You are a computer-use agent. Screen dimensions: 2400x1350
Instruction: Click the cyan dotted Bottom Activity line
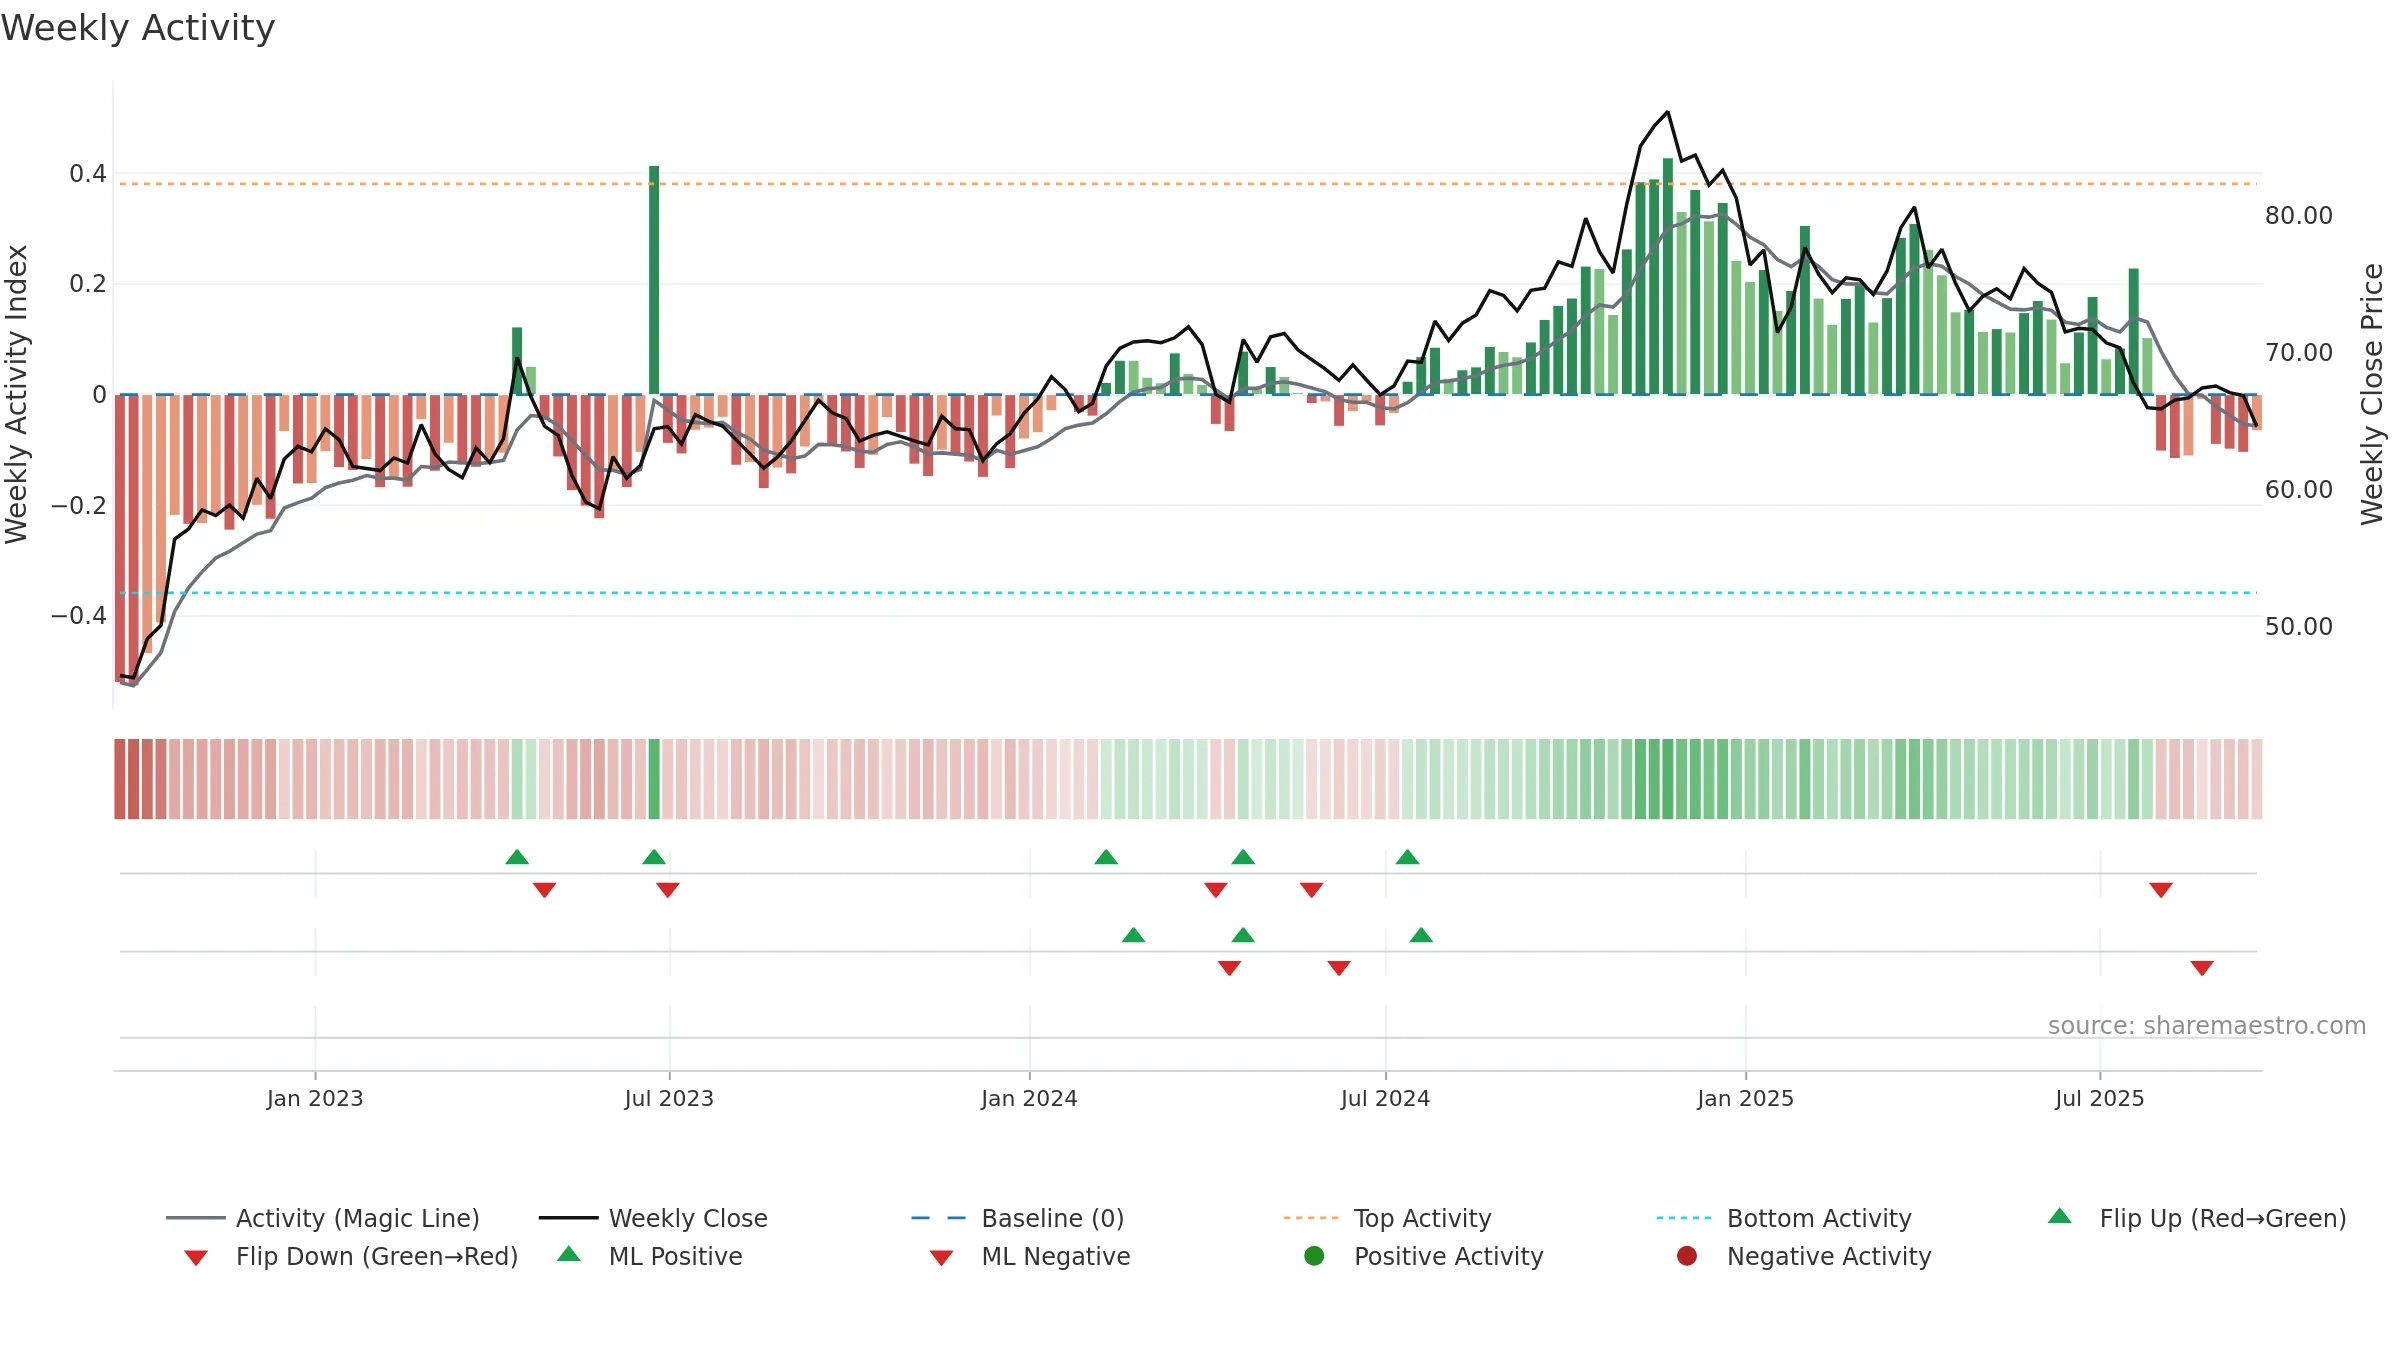[1188, 593]
